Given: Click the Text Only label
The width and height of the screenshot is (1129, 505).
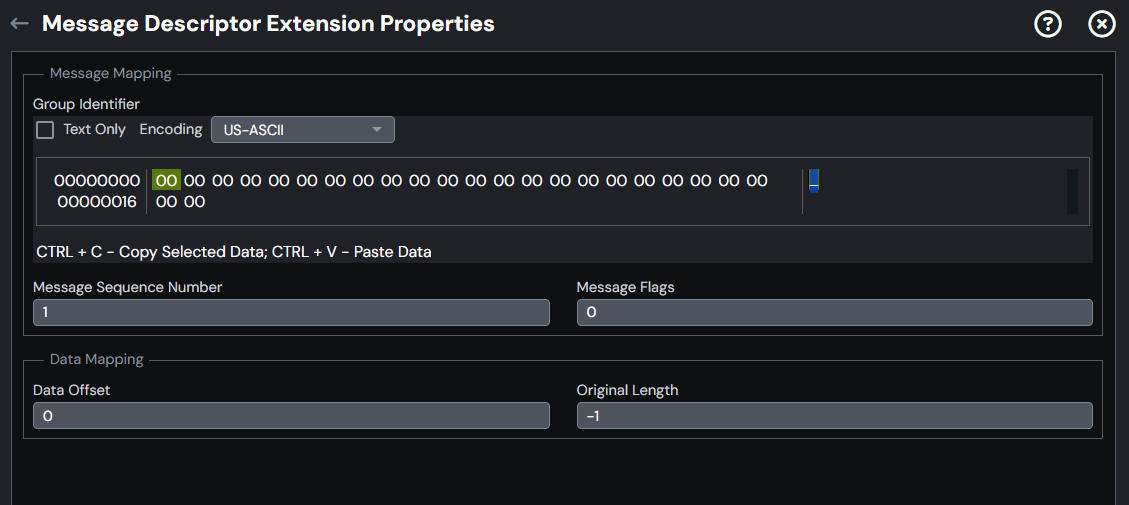Looking at the screenshot, I should (x=94, y=130).
